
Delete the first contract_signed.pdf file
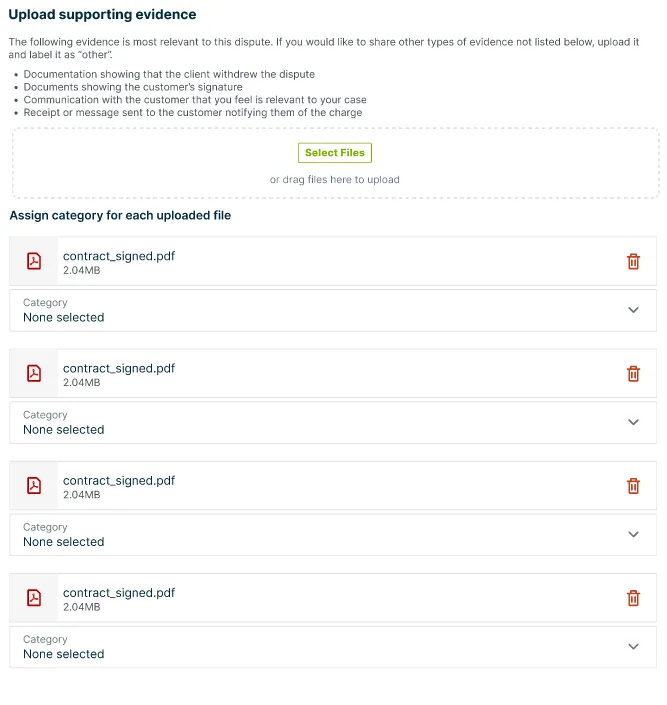(633, 261)
